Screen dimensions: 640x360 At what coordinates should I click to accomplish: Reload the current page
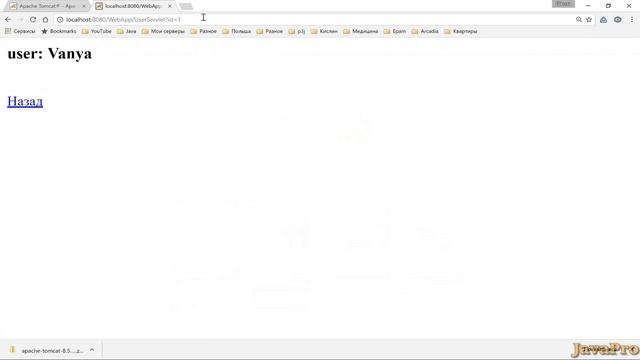point(33,20)
